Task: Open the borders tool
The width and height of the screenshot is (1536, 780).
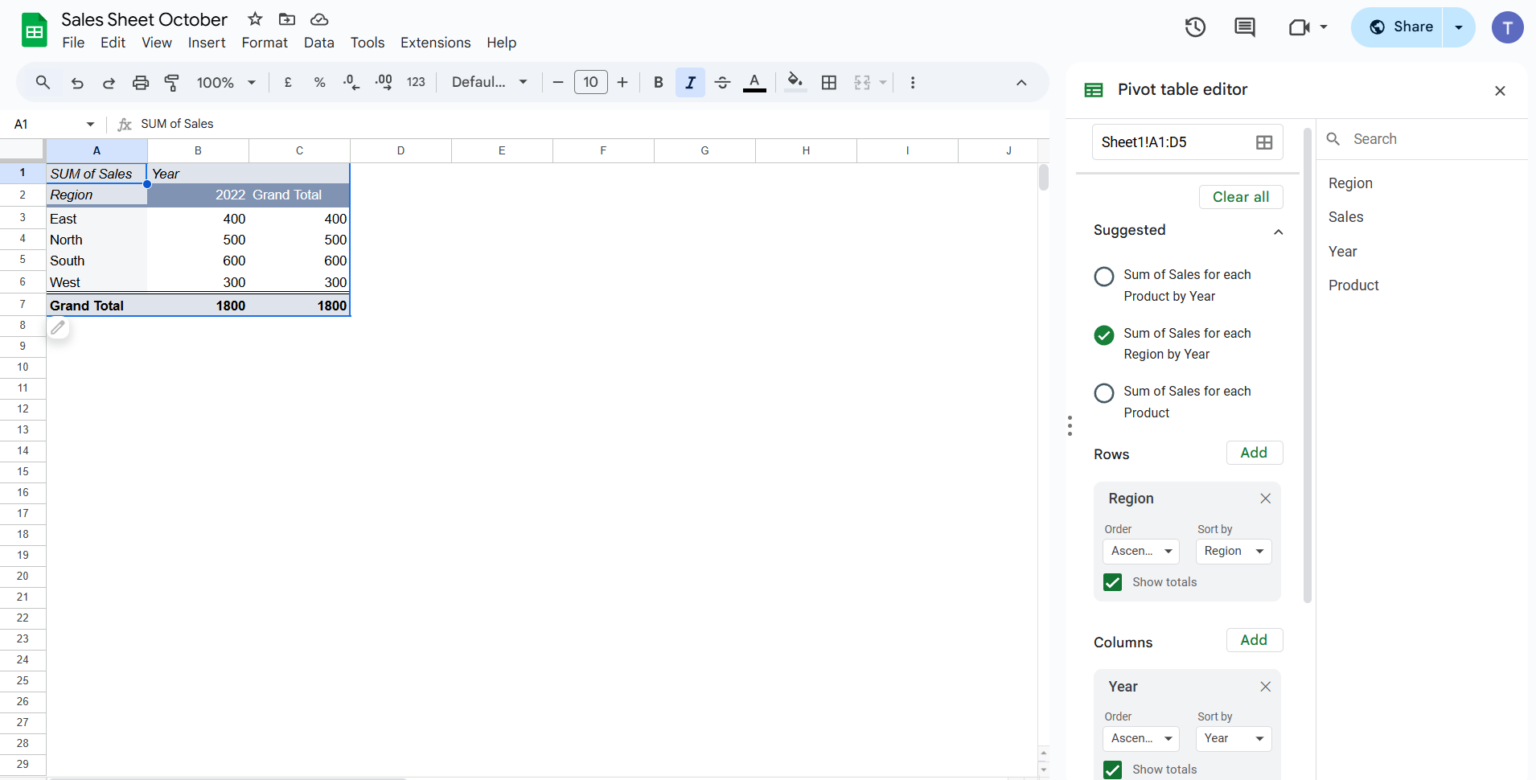Action: point(828,82)
